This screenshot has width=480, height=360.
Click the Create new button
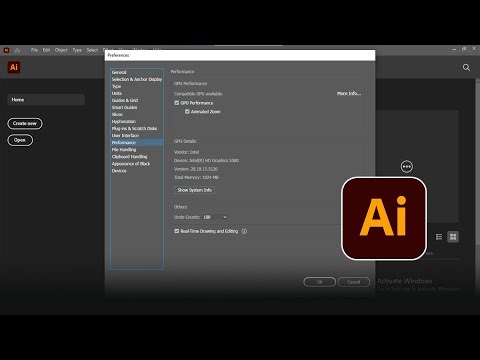point(25,123)
